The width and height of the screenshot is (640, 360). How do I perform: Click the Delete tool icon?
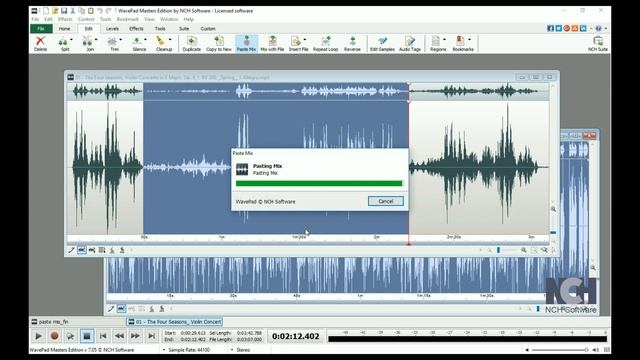point(40,43)
